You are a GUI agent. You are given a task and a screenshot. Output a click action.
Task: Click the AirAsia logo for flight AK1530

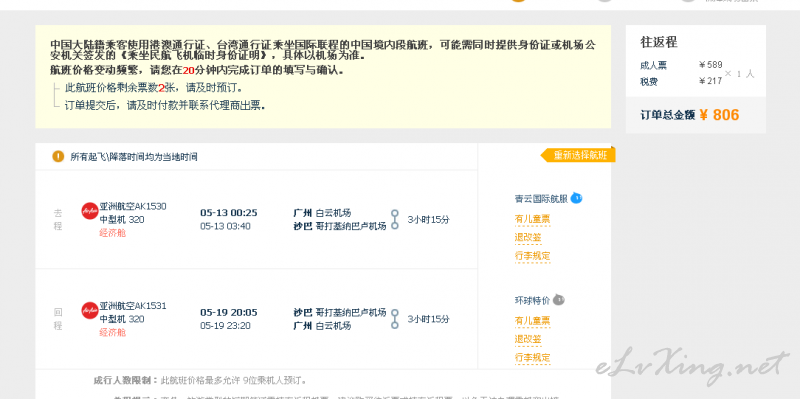click(90, 211)
